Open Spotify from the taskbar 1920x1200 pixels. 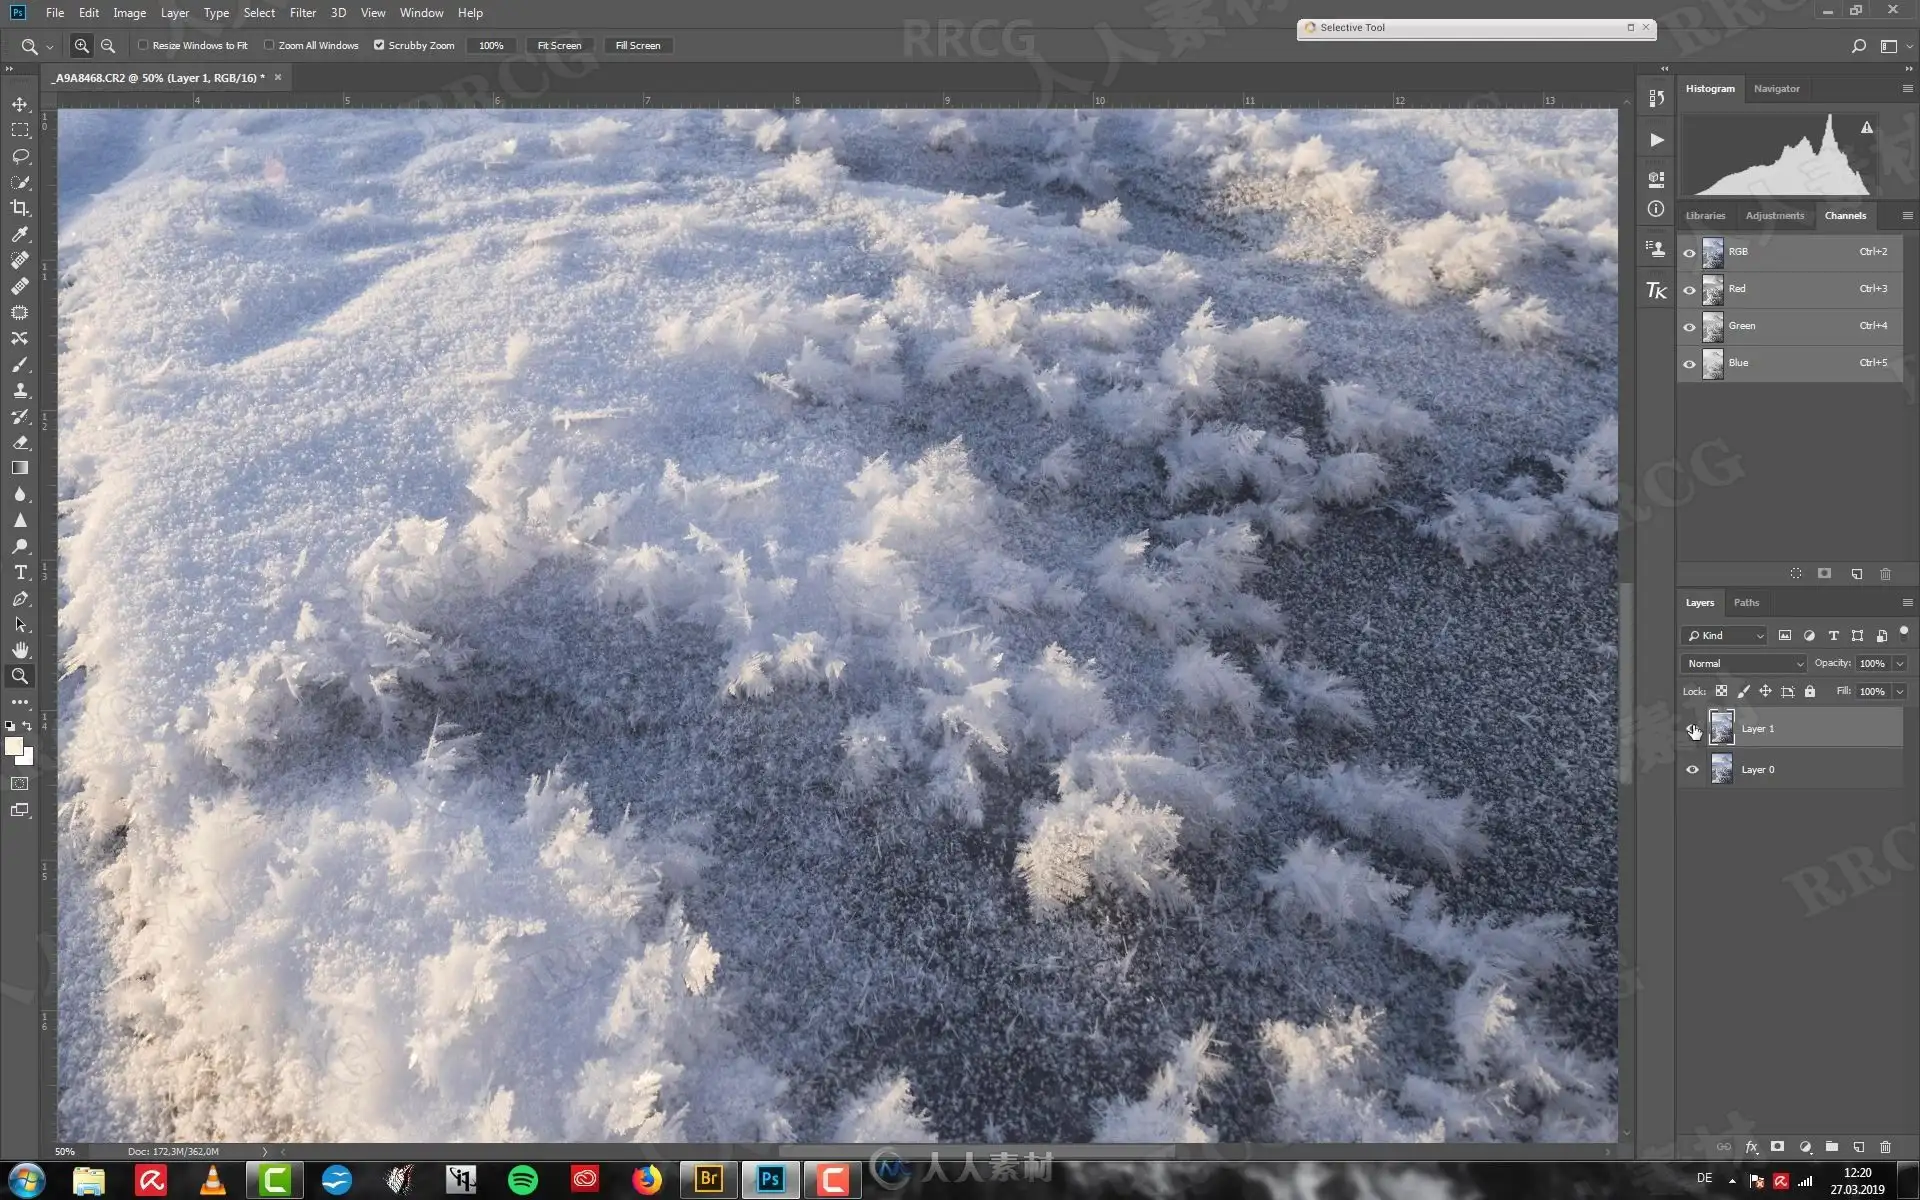click(x=523, y=1180)
